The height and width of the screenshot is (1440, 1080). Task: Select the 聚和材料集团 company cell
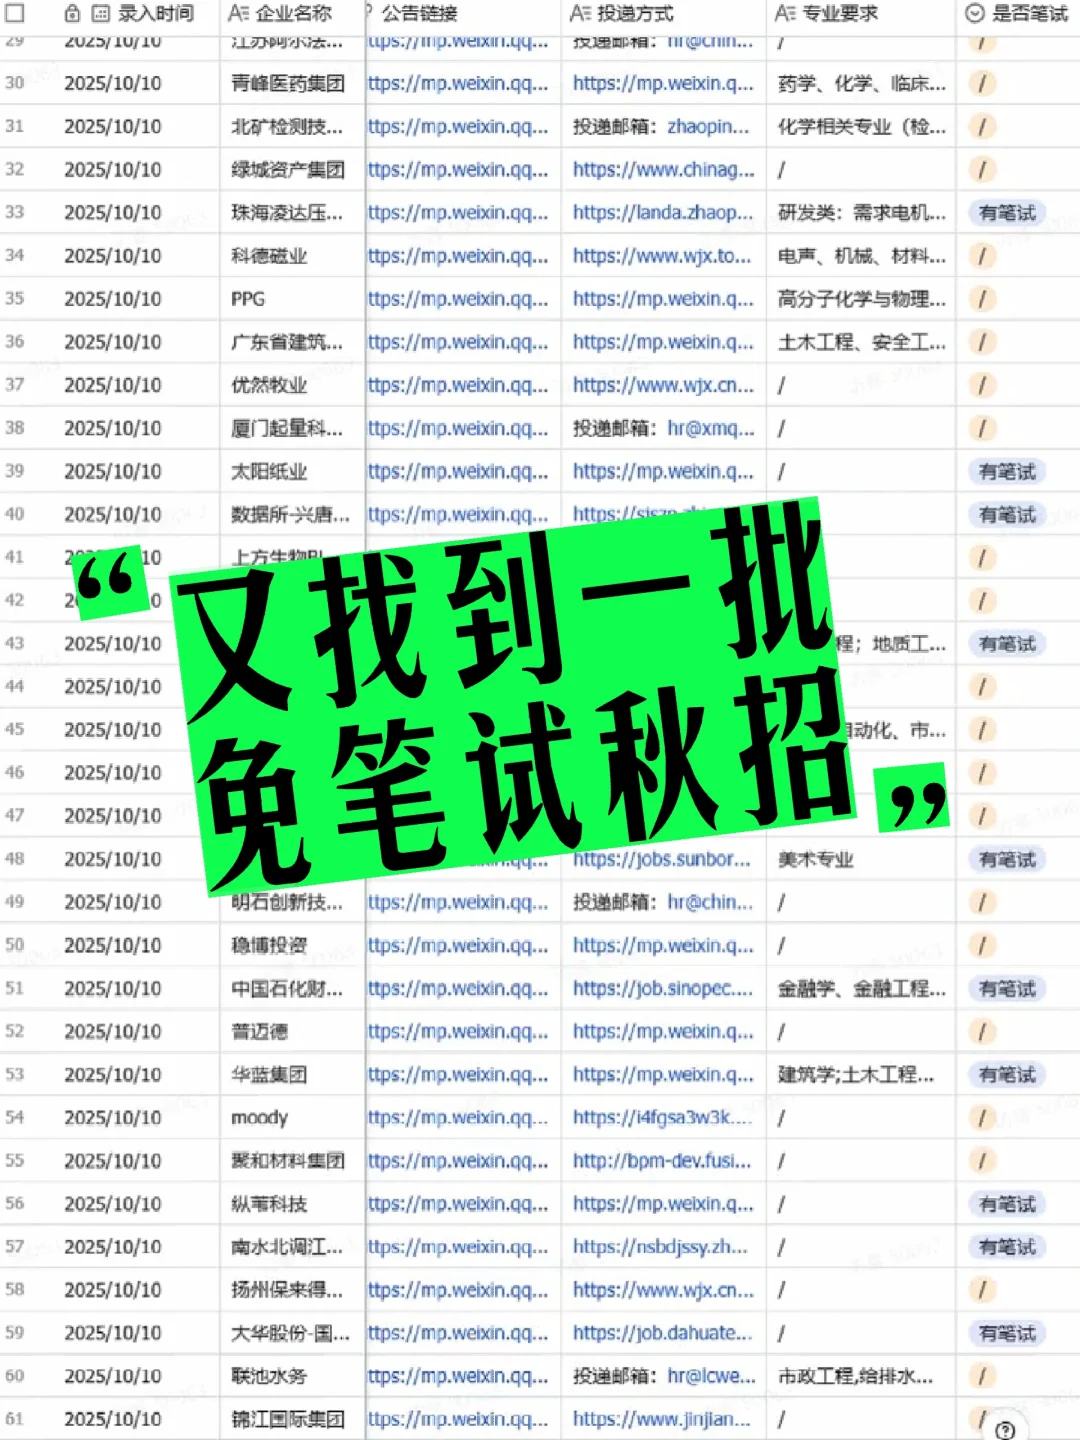tap(292, 1161)
